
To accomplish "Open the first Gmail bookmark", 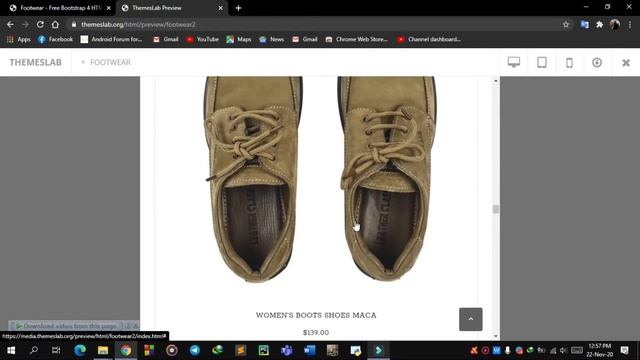I will coord(166,39).
